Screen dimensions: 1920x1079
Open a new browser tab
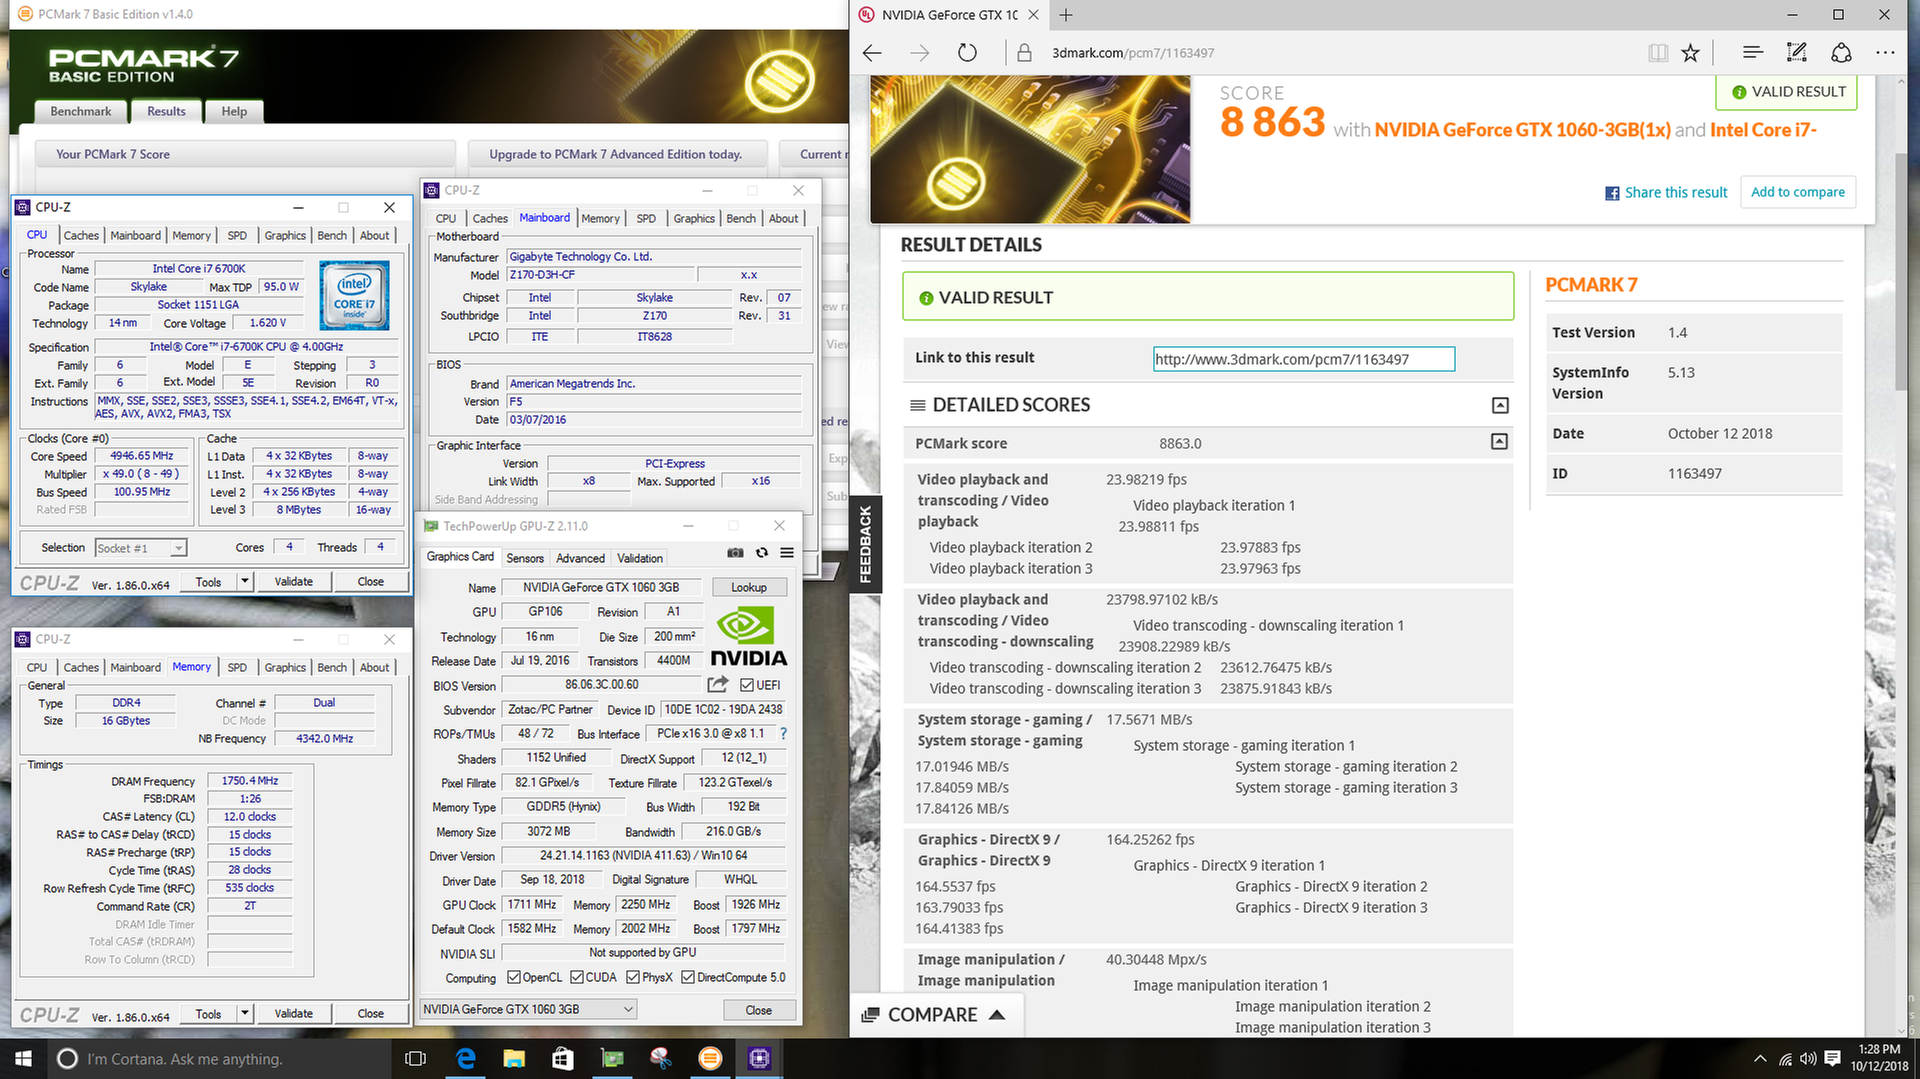point(1066,15)
